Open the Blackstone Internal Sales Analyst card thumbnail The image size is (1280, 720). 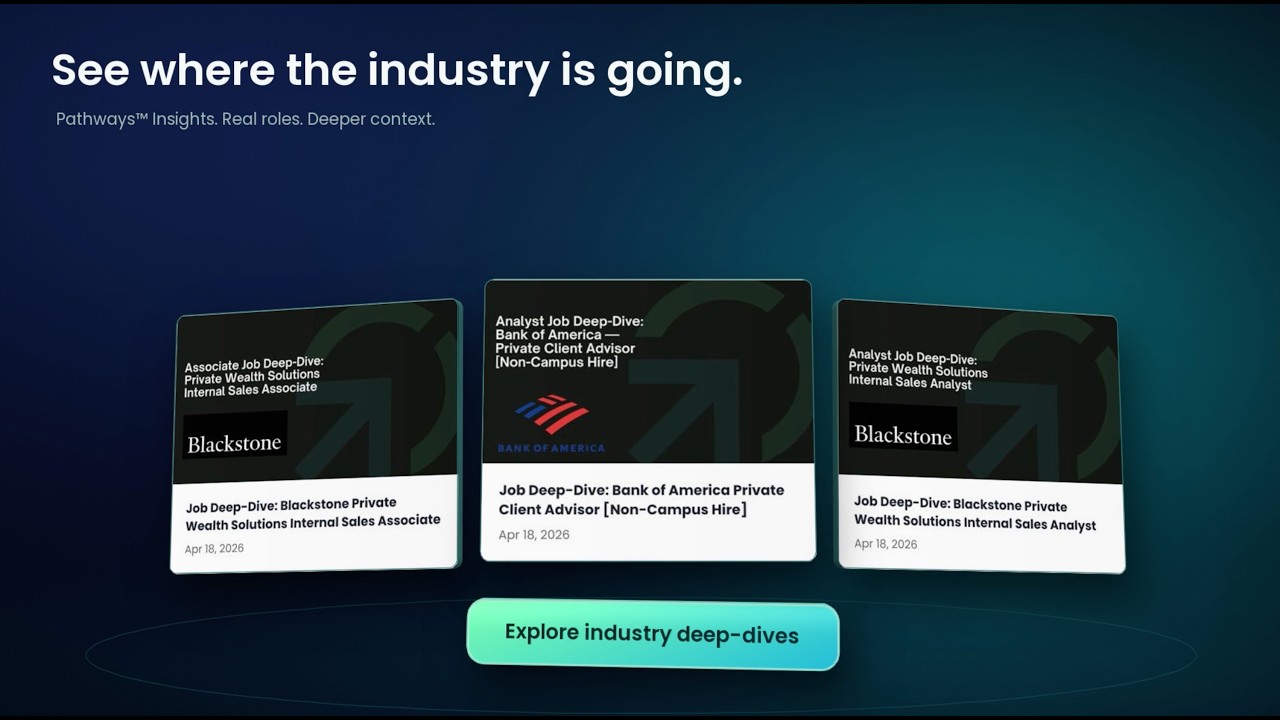[x=979, y=392]
